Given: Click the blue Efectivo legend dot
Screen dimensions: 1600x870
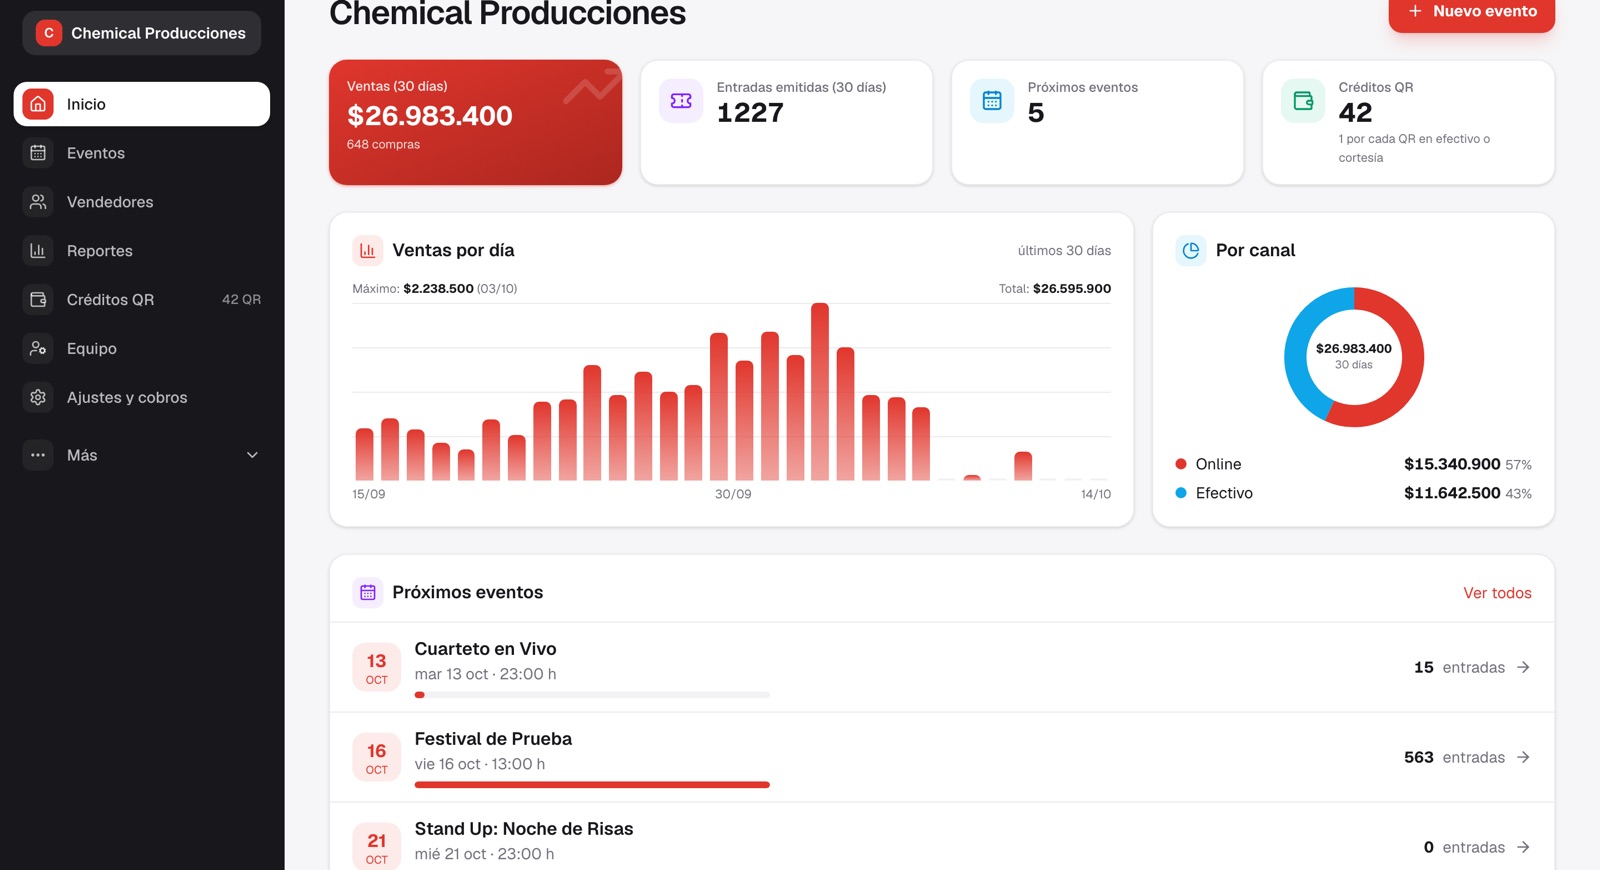Looking at the screenshot, I should click(1181, 493).
